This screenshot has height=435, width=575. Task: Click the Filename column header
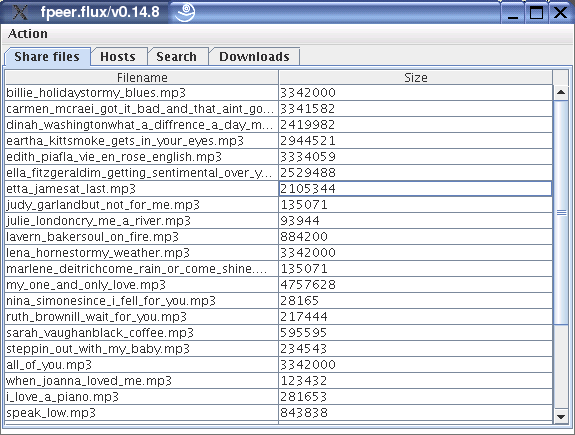142,77
